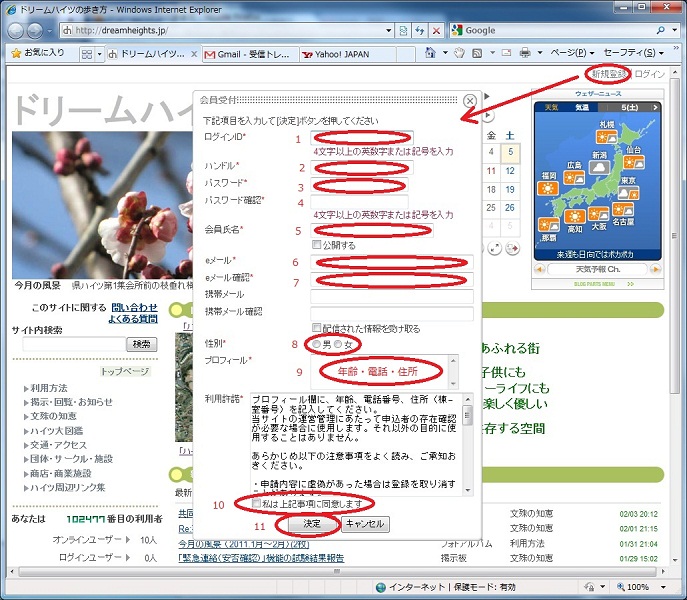687x600 pixels.
Task: Click the Stop loading X icon
Action: (x=436, y=30)
